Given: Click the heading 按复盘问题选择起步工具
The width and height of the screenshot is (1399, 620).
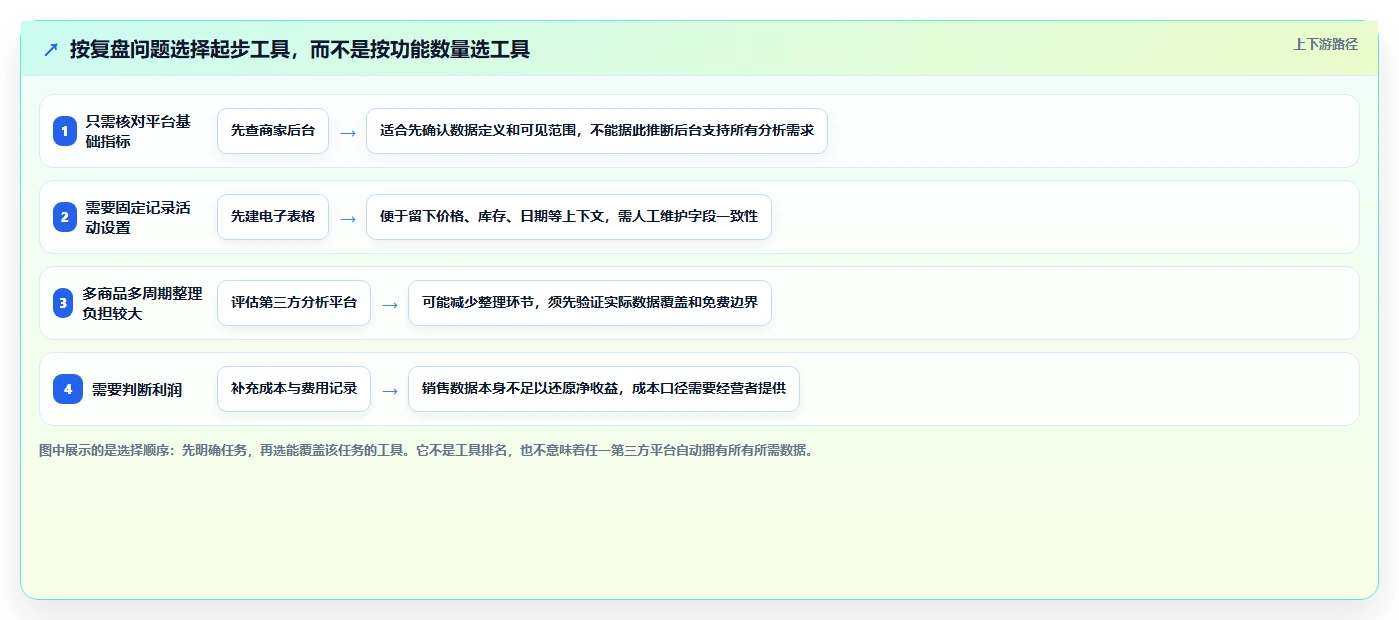Looking at the screenshot, I should pos(300,49).
